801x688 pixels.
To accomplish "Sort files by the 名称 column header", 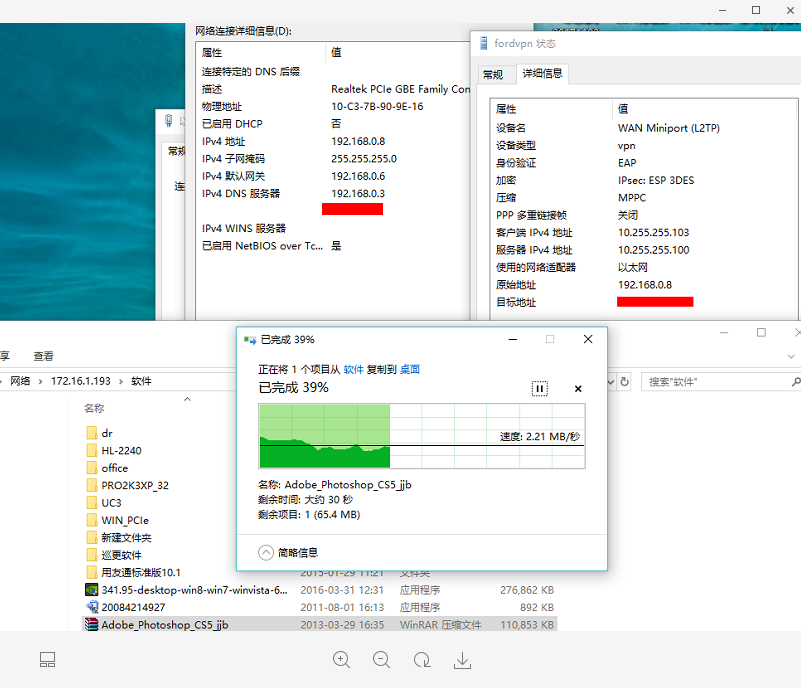I will pos(94,408).
